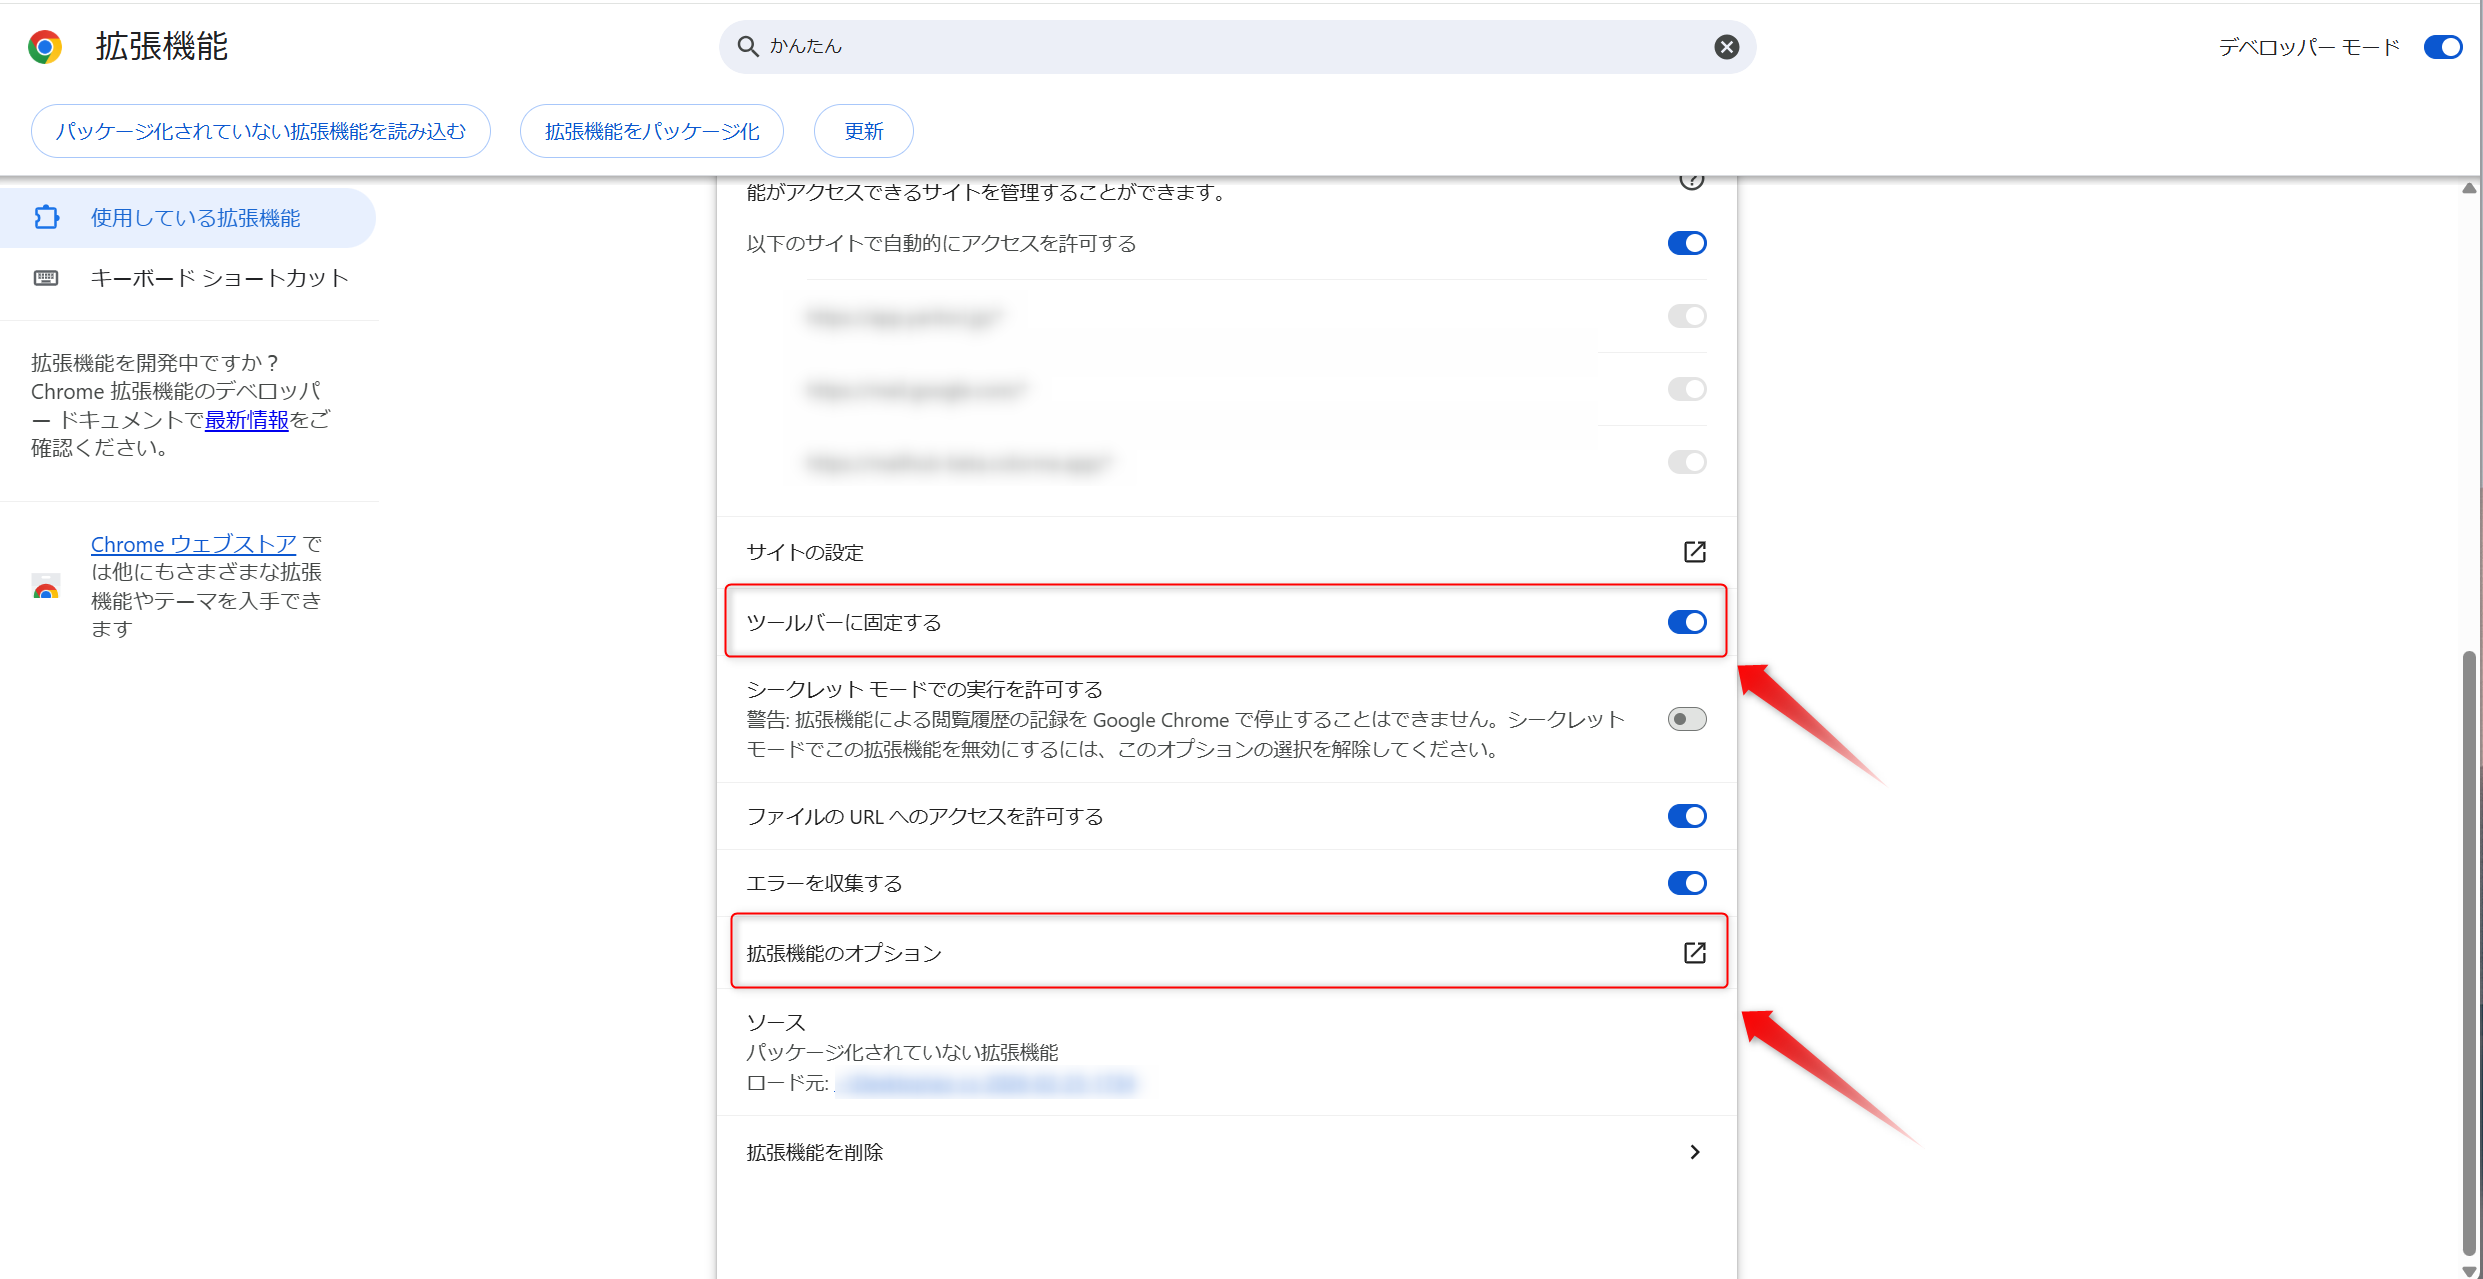The width and height of the screenshot is (2483, 1279).
Task: Click パッケージ化されていない拡張機能を読み込む button
Action: pyautogui.click(x=260, y=131)
